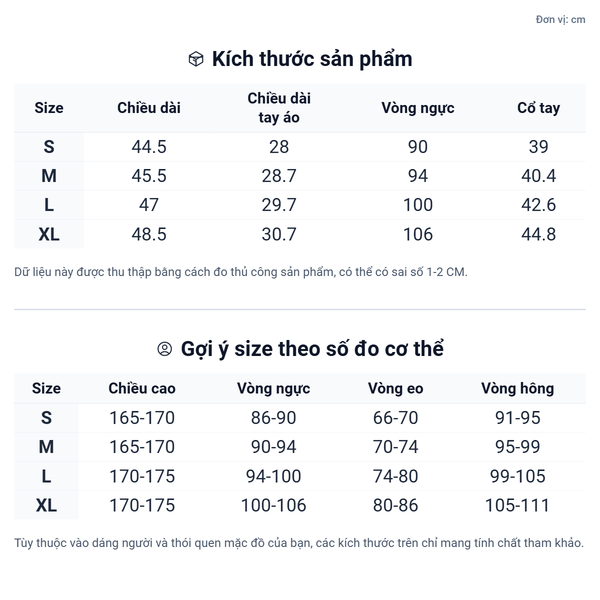
Task: Click the Cổ tay column header
Action: (538, 108)
